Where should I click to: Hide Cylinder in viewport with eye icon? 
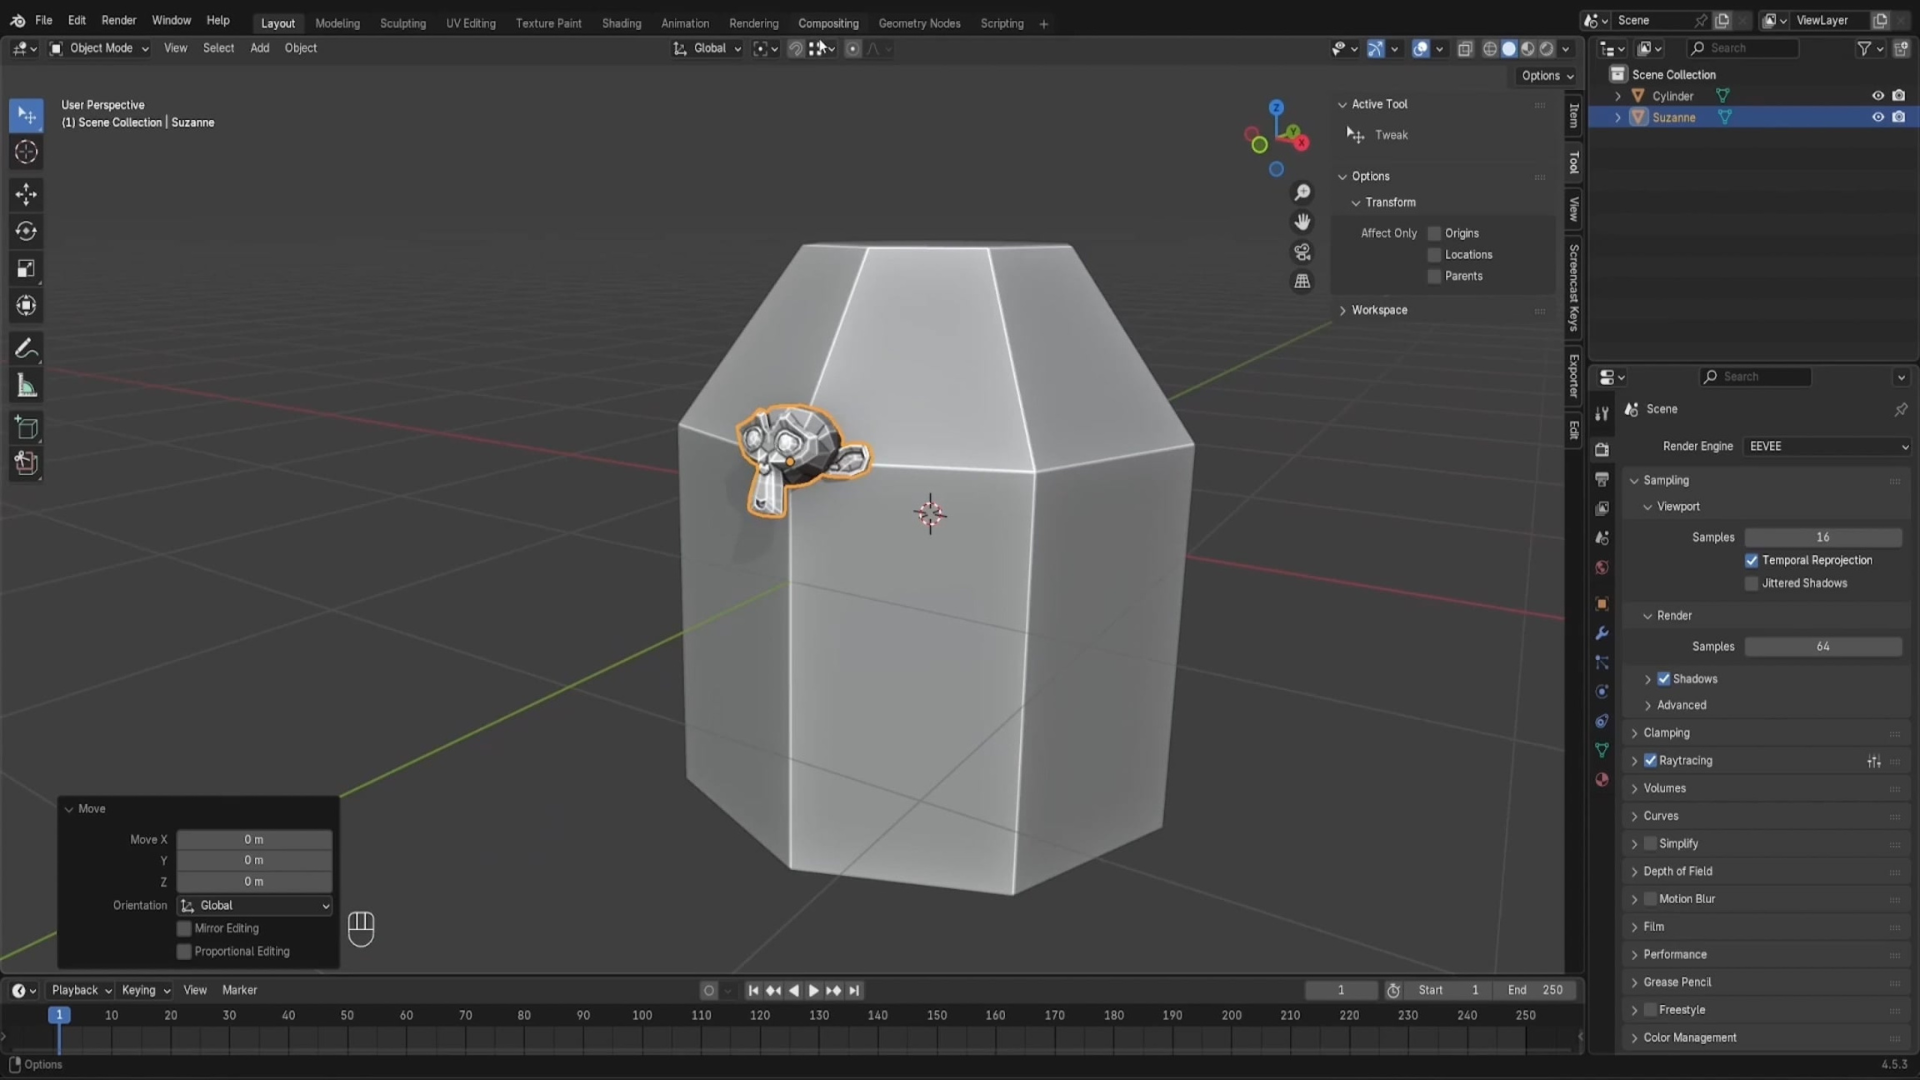[x=1877, y=96]
